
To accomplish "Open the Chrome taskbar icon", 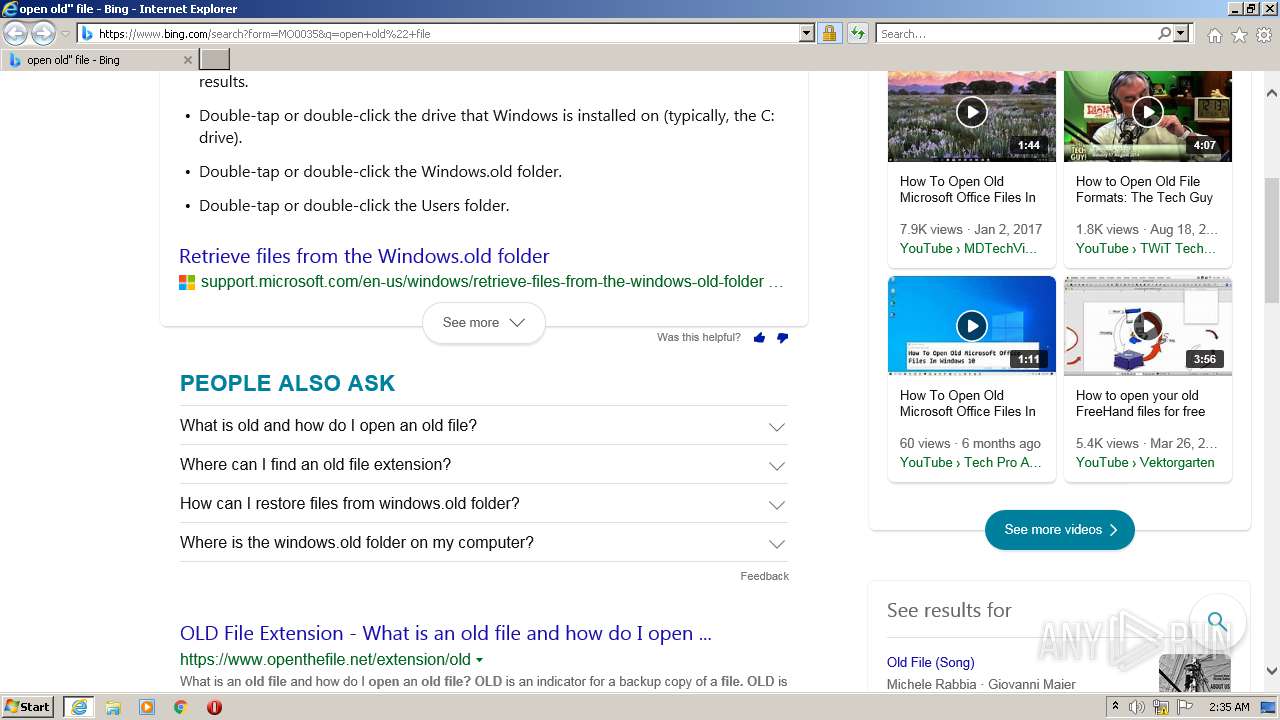I will (180, 707).
